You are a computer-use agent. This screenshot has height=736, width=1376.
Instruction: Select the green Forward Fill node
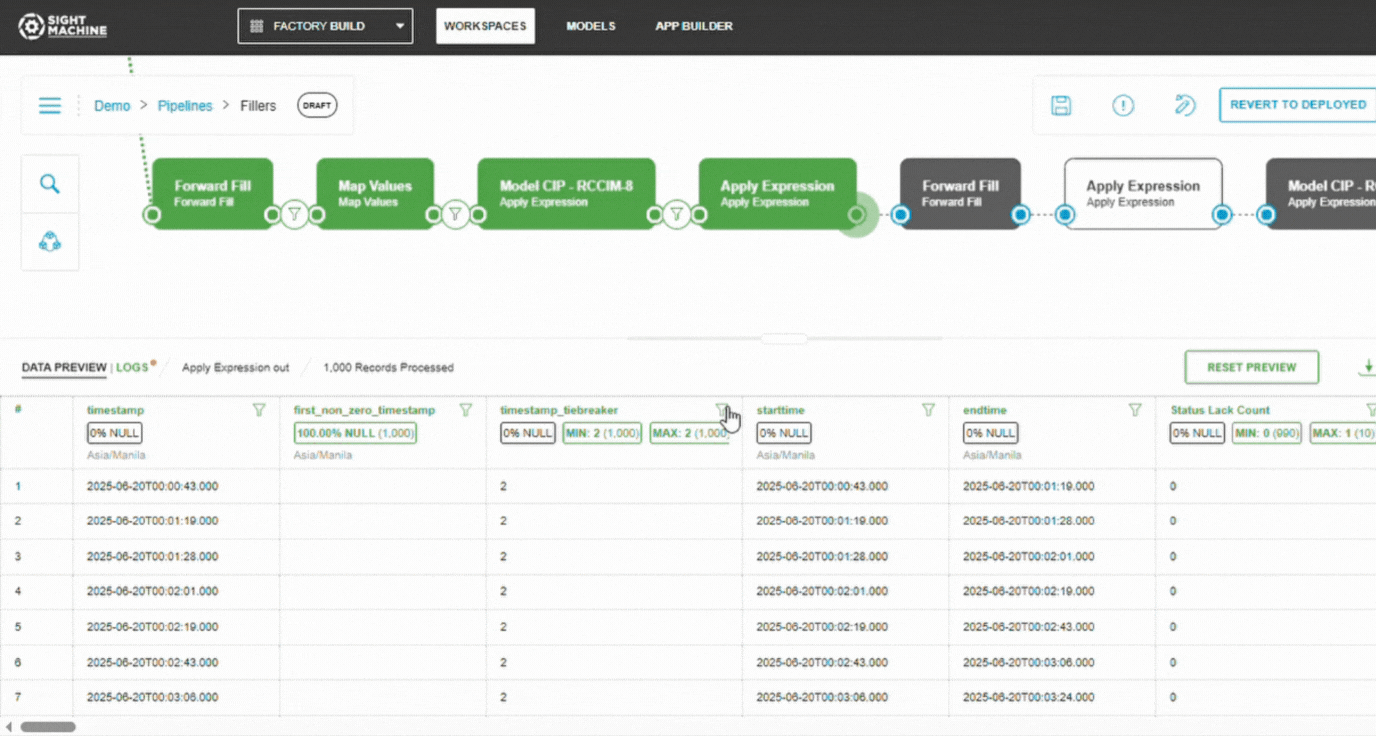click(x=212, y=193)
